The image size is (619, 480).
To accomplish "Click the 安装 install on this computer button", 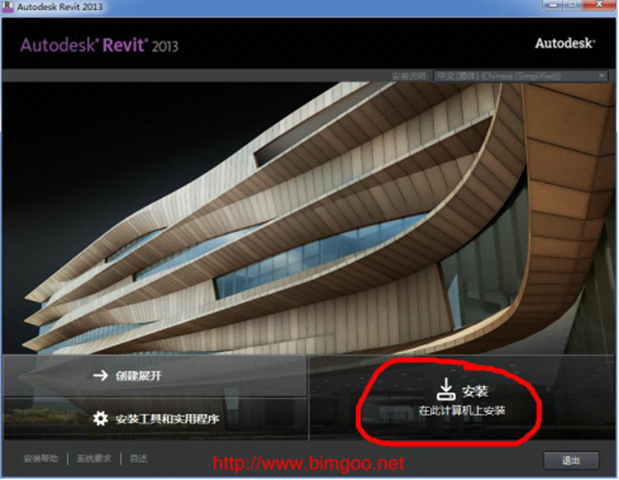I will [462, 398].
